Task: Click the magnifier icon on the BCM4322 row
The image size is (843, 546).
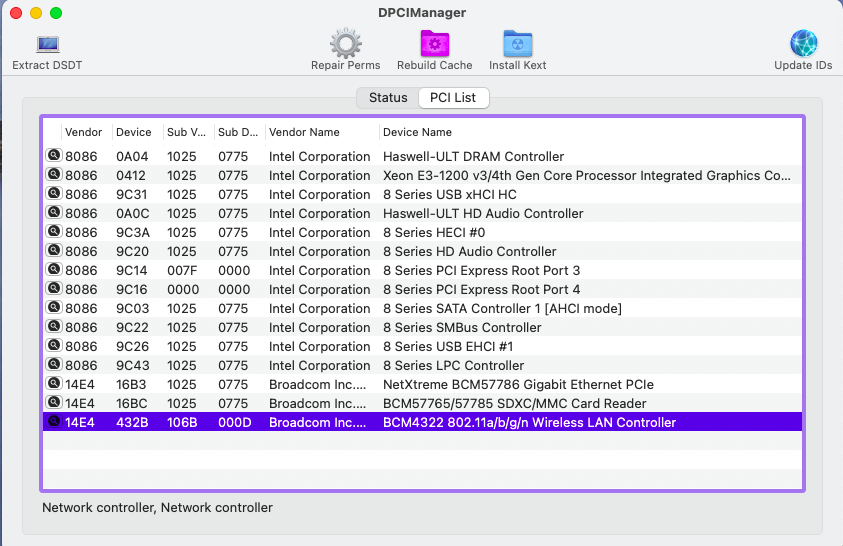Action: coord(53,422)
